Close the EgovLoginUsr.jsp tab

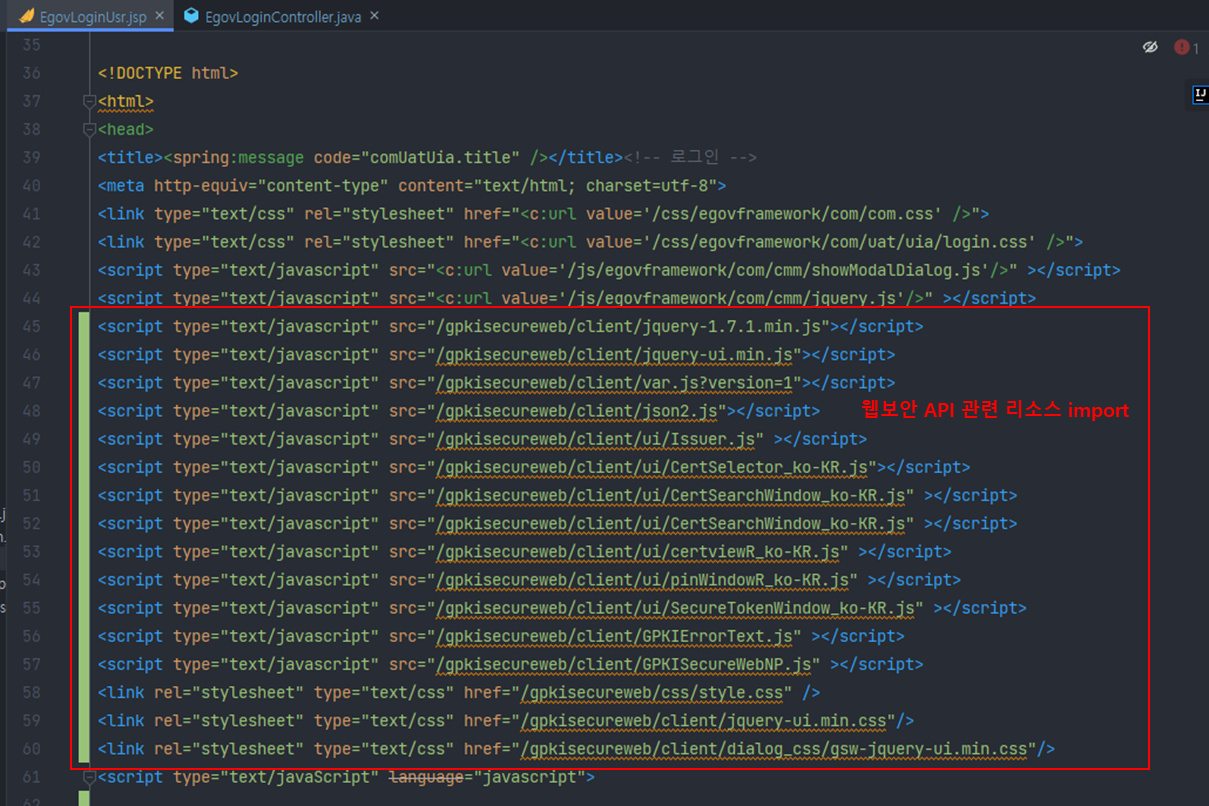tap(160, 18)
